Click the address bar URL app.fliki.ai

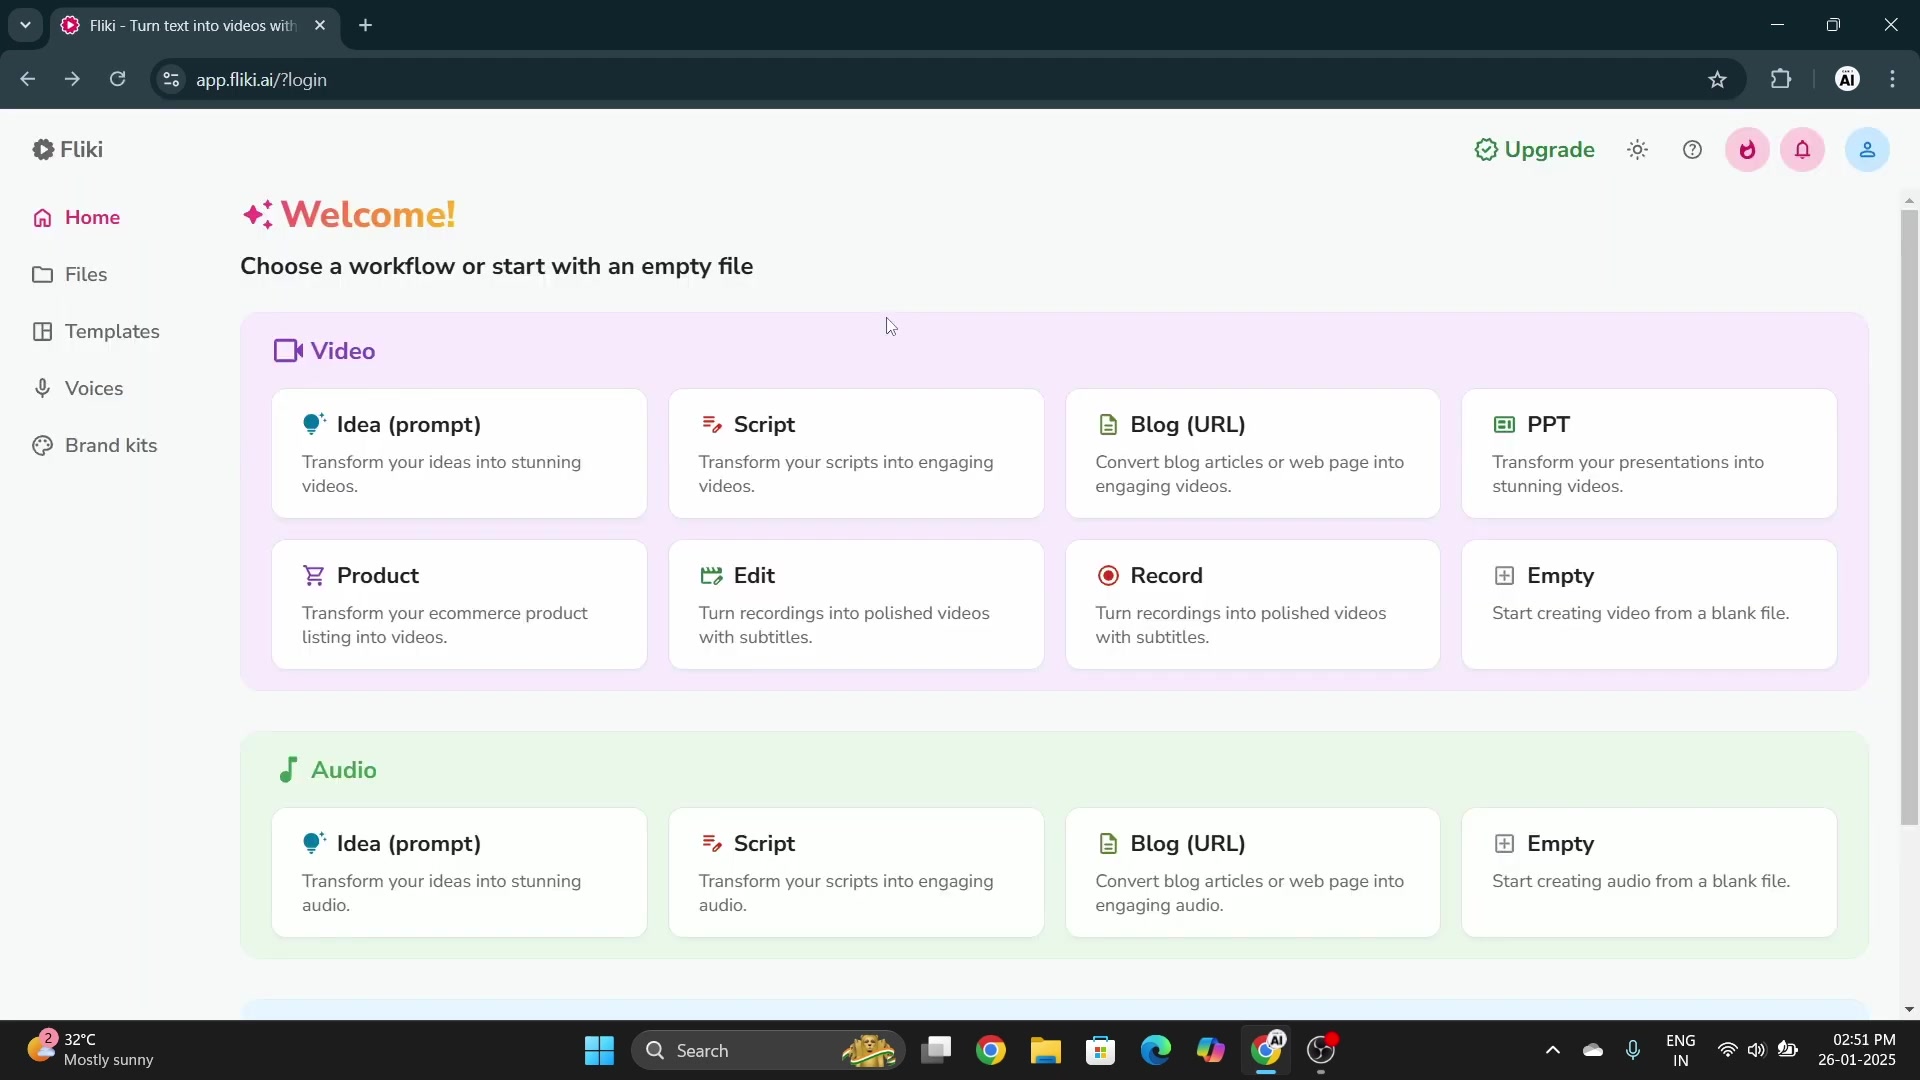pyautogui.click(x=261, y=80)
